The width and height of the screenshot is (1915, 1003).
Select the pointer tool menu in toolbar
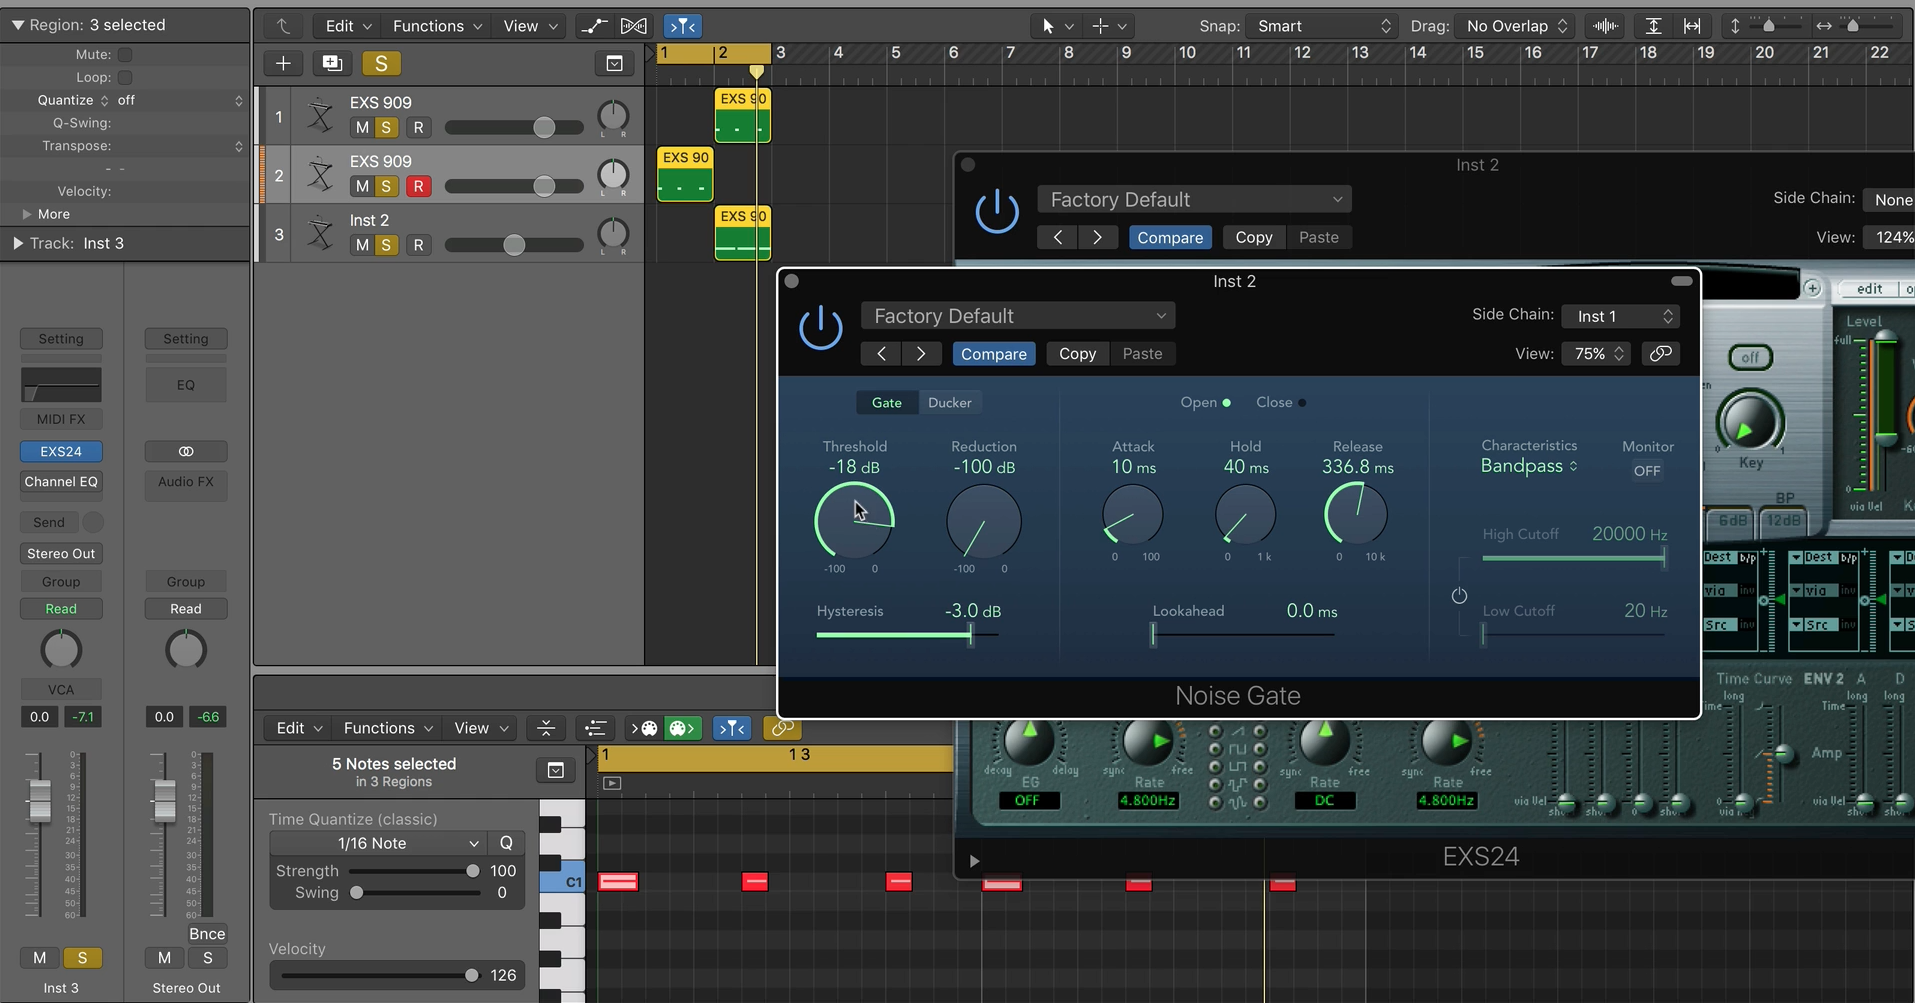pyautogui.click(x=1056, y=26)
